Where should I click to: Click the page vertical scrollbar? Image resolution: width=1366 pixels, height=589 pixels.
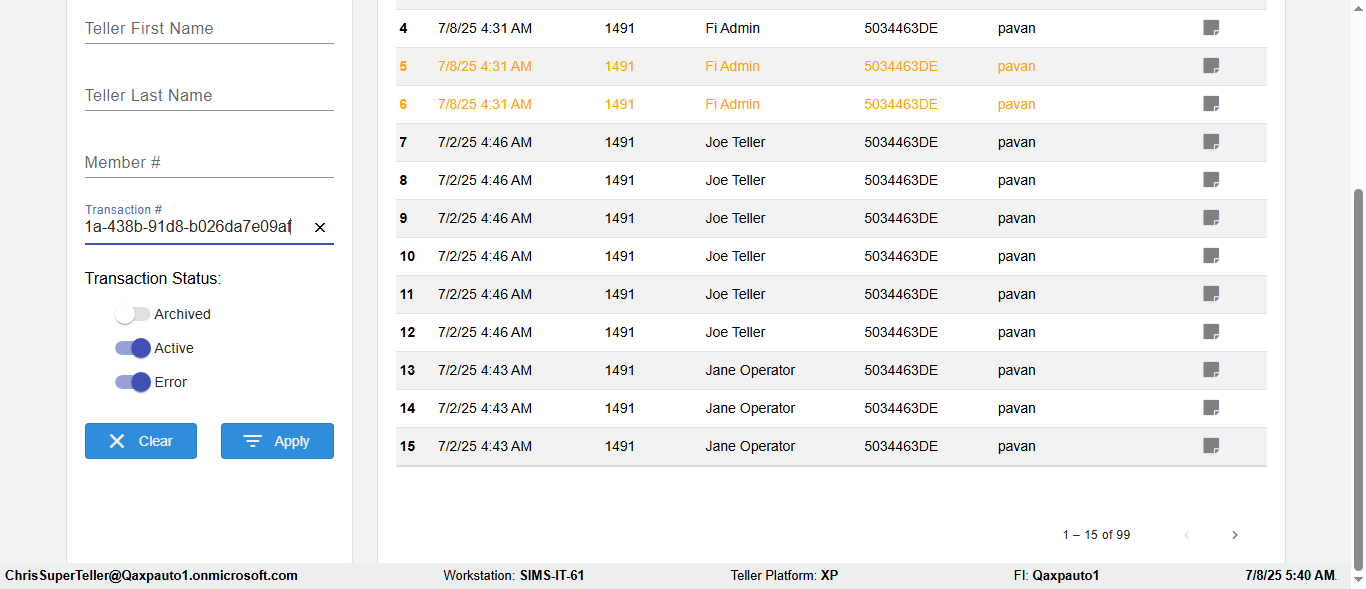[1358, 380]
